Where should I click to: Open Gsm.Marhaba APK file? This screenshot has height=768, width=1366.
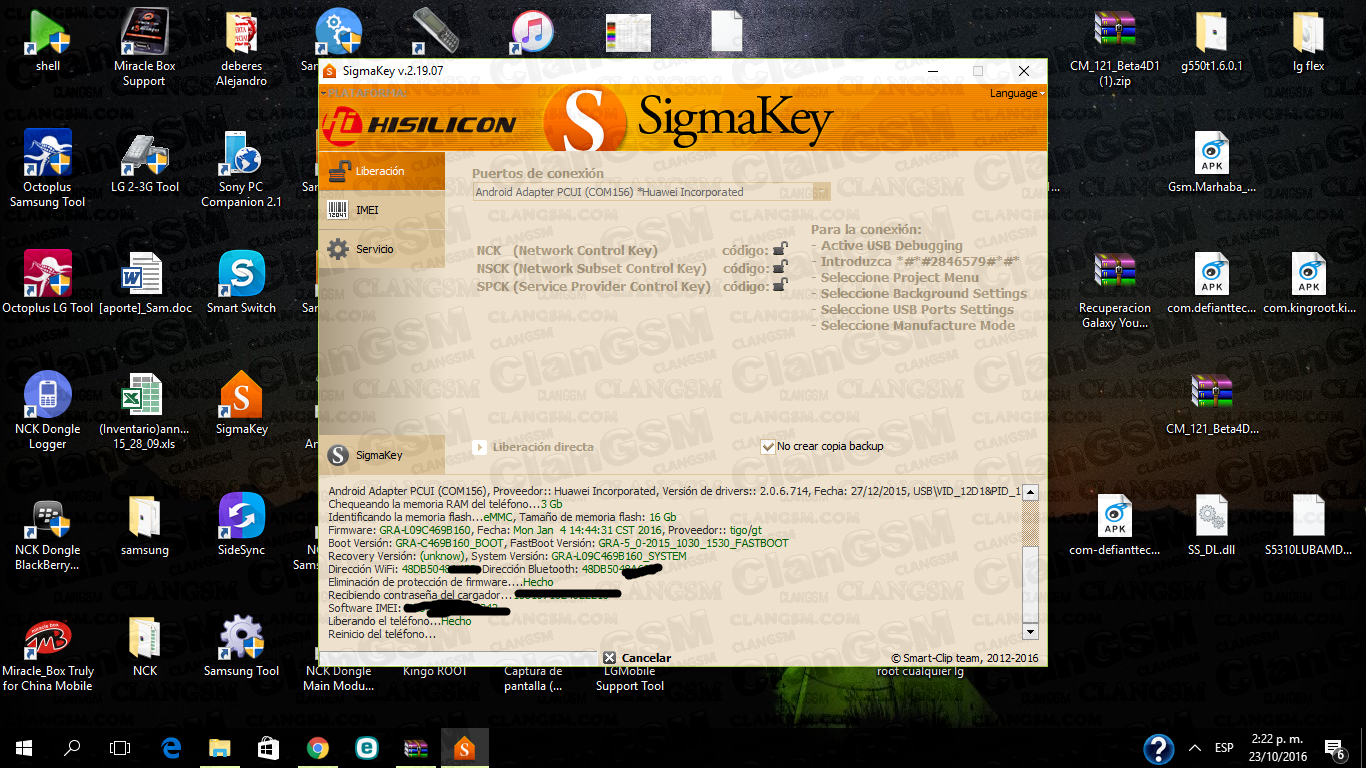(1212, 162)
